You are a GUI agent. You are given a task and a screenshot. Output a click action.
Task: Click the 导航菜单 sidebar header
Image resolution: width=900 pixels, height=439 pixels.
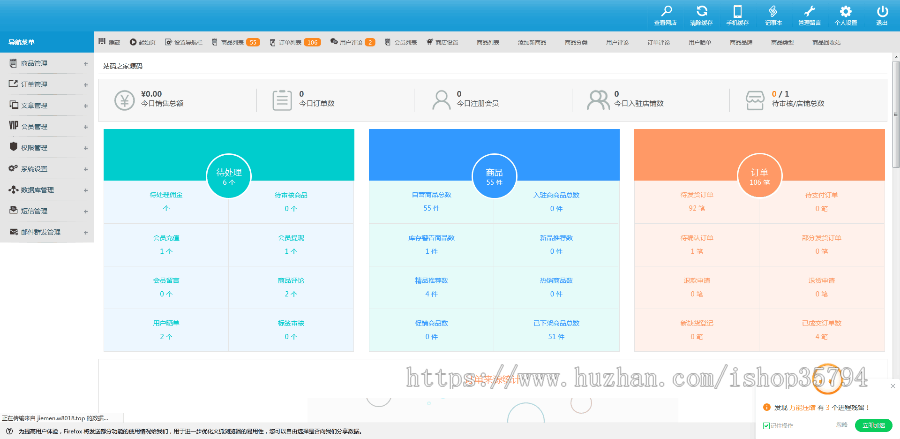[47, 42]
